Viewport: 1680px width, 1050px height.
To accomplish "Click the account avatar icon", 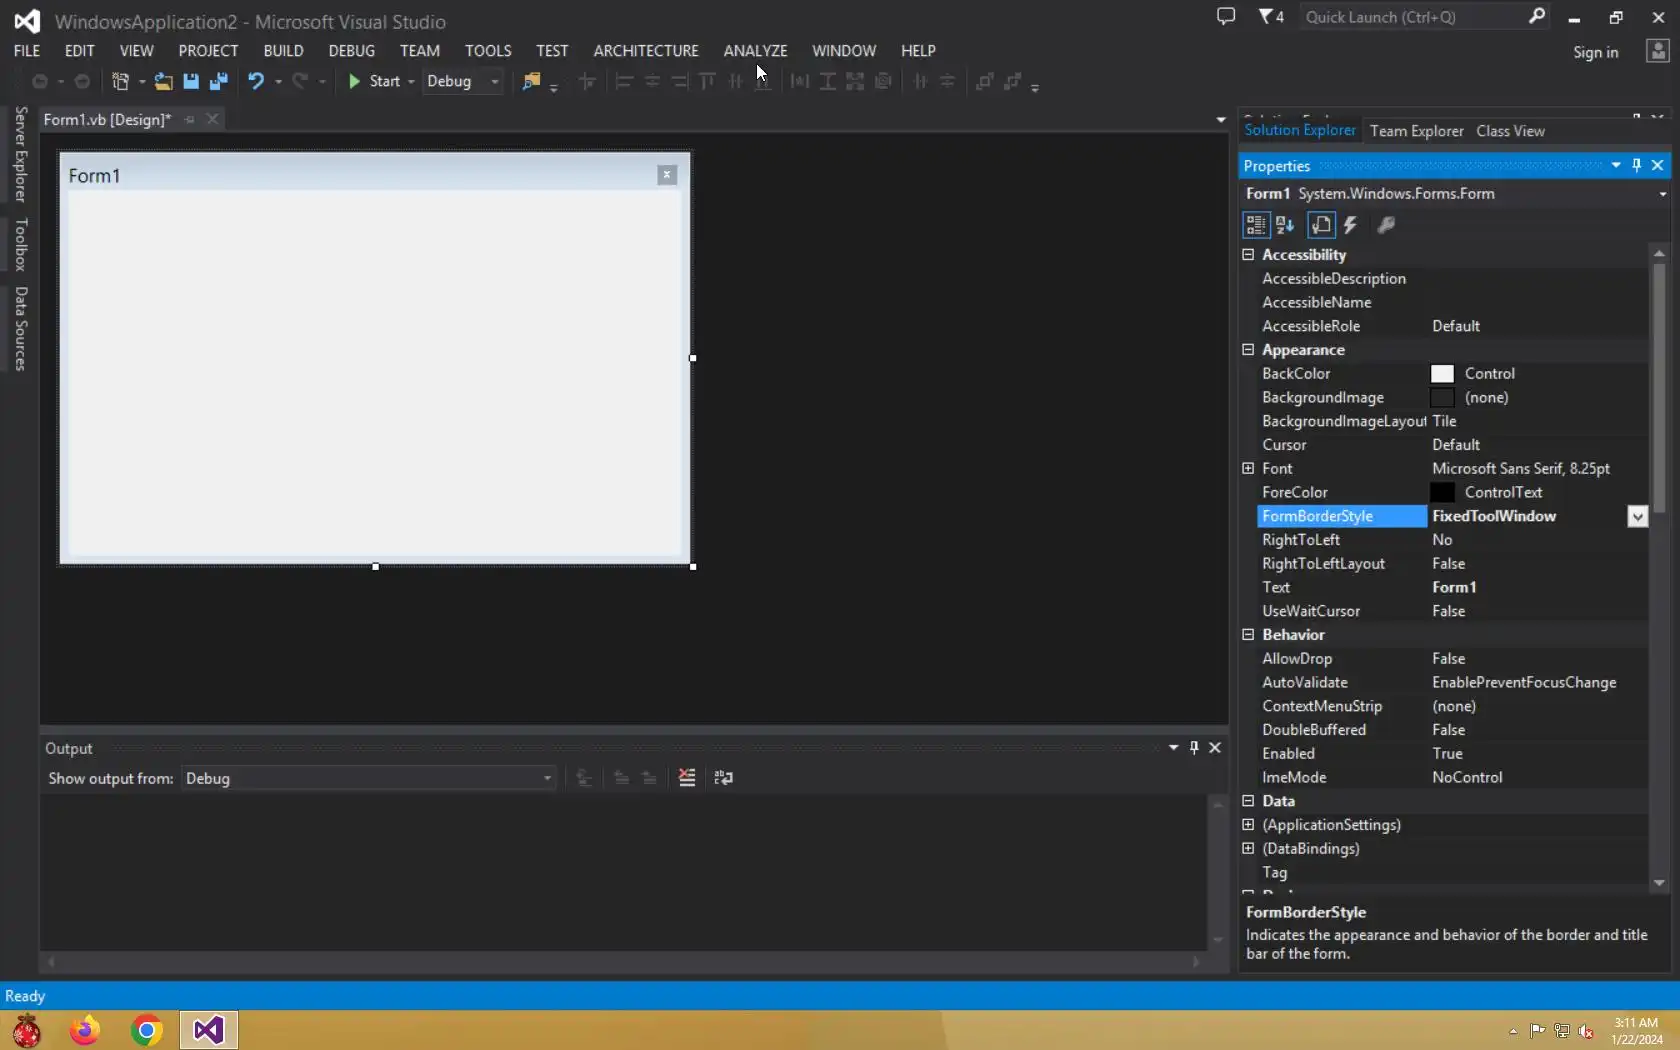I will tap(1658, 51).
